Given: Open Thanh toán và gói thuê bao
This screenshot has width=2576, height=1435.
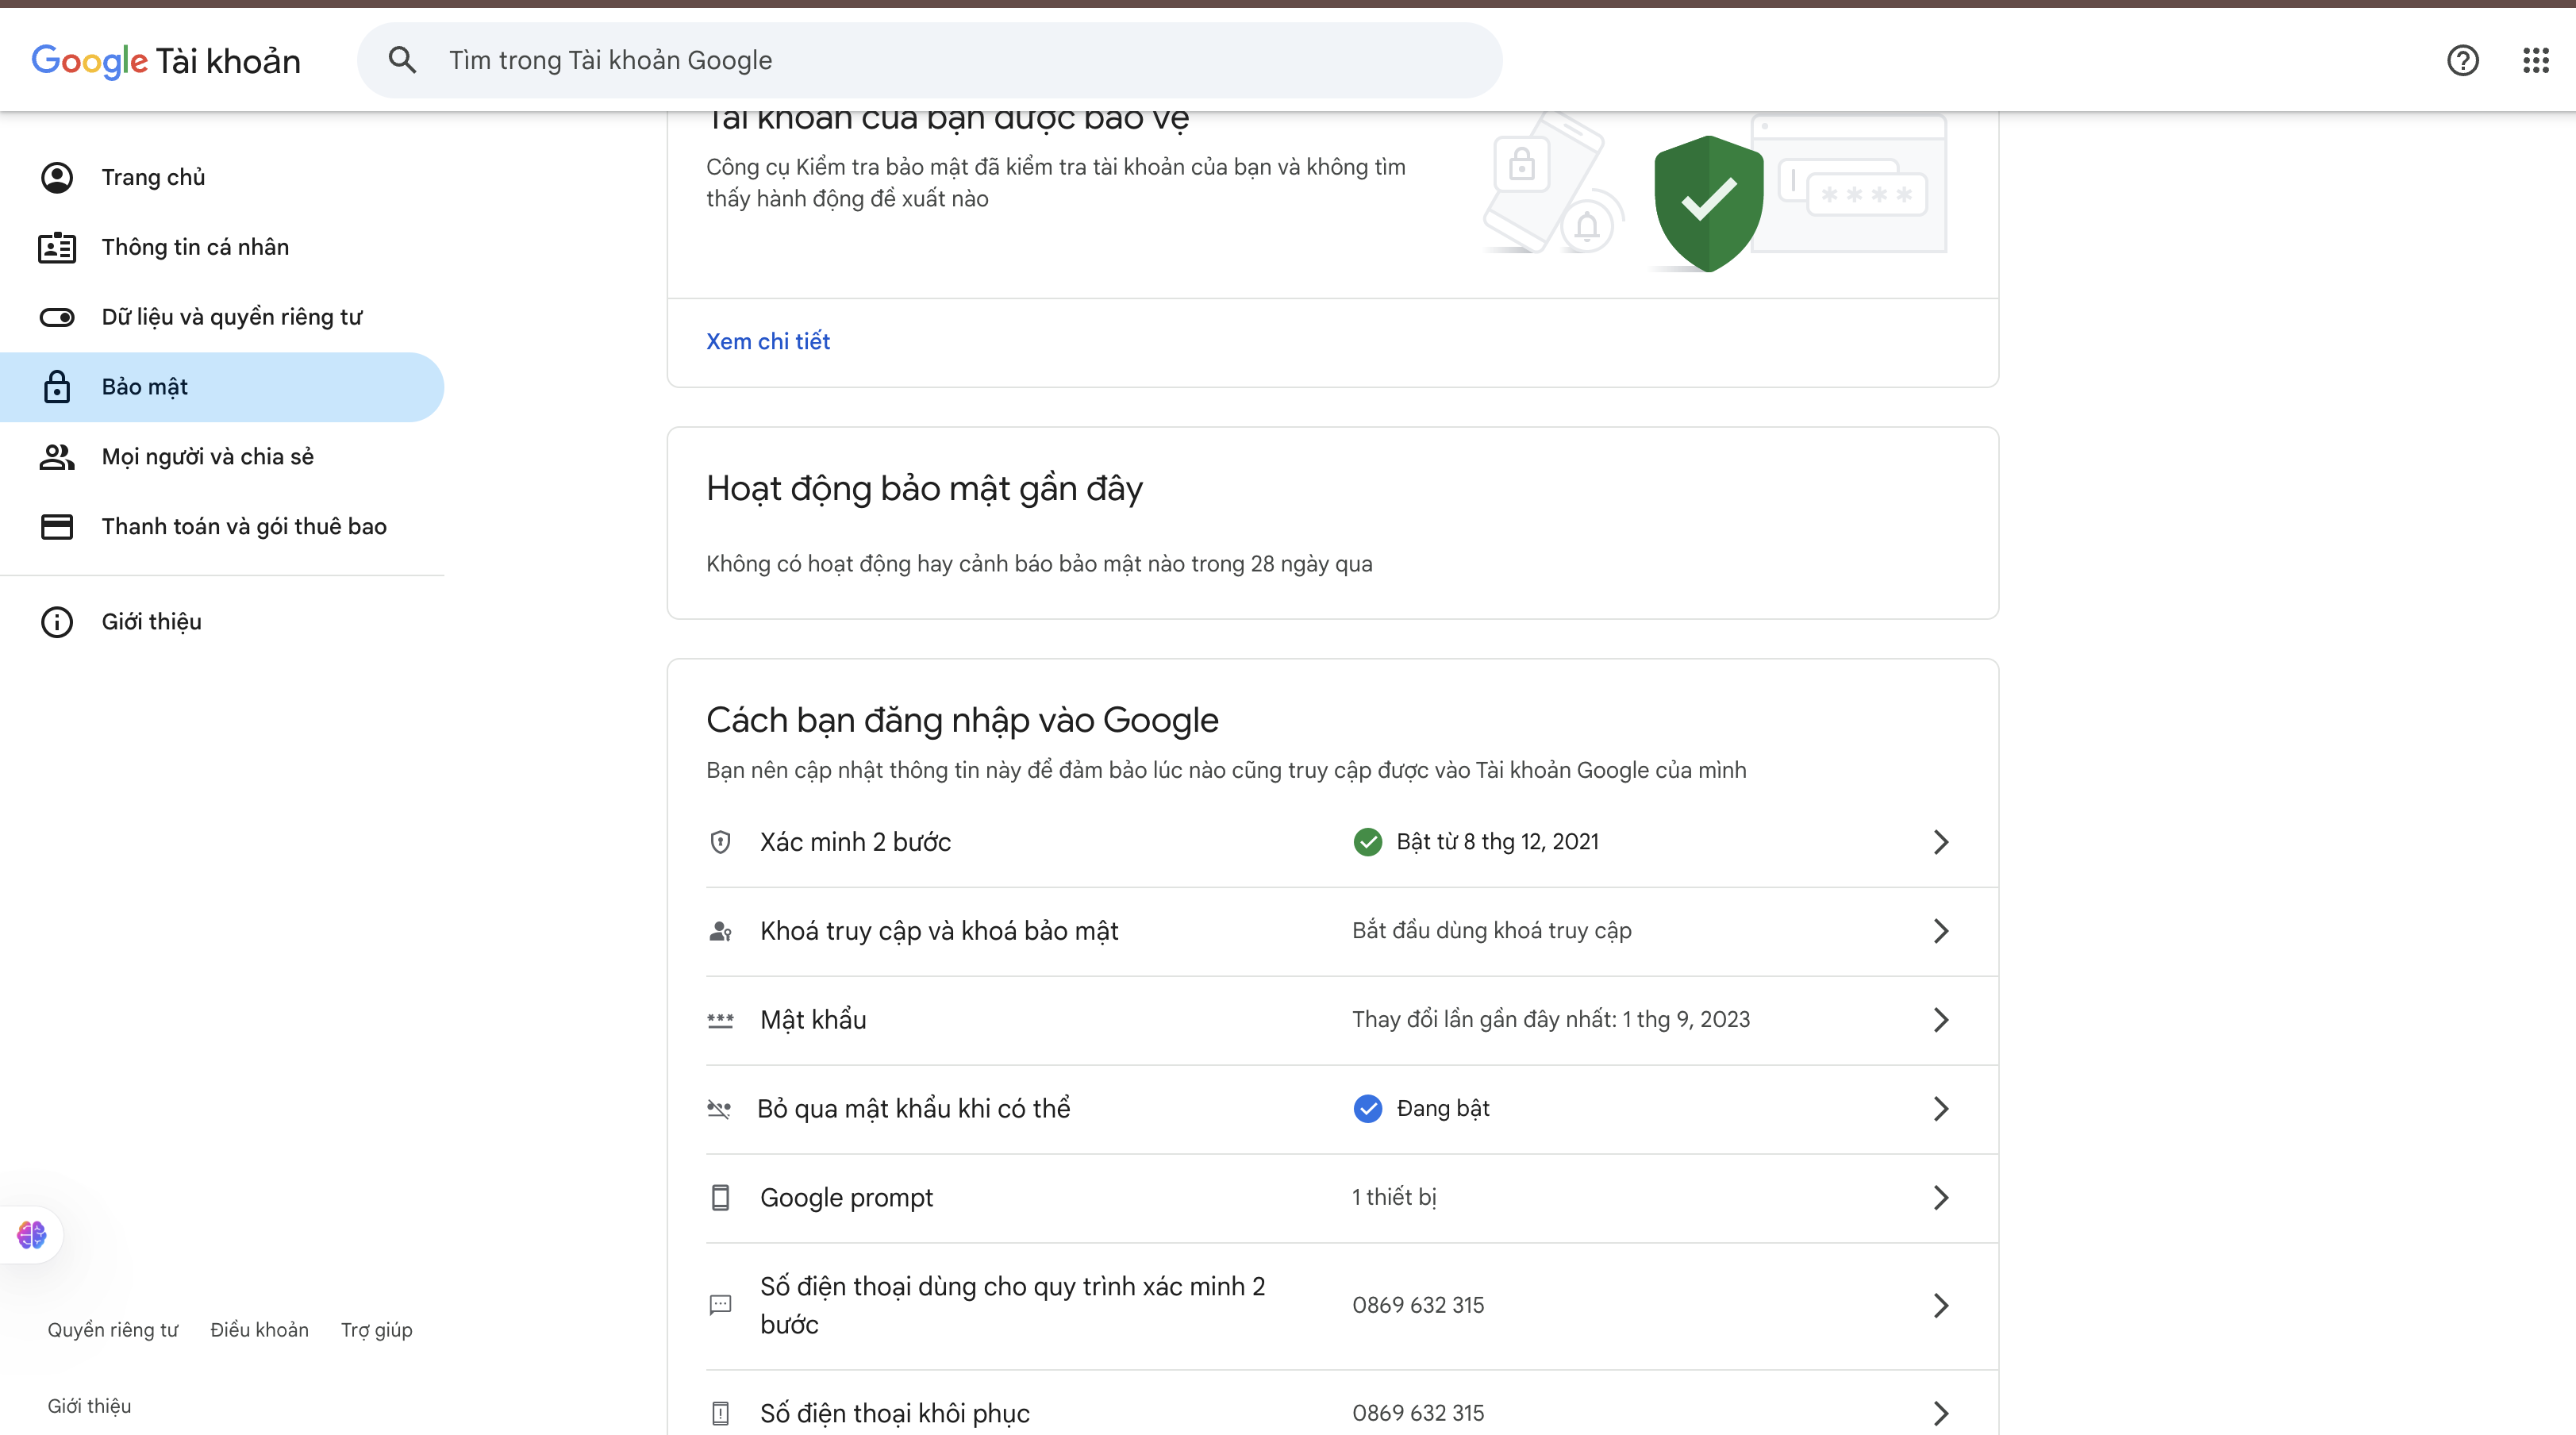Looking at the screenshot, I should (x=244, y=526).
